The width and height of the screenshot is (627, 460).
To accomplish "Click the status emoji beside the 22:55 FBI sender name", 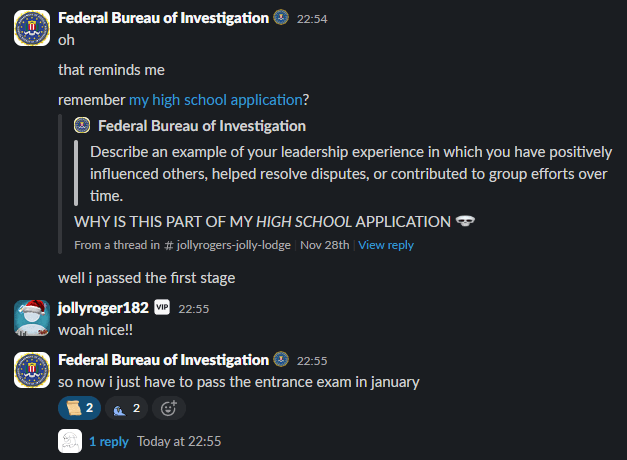I will tap(281, 360).
